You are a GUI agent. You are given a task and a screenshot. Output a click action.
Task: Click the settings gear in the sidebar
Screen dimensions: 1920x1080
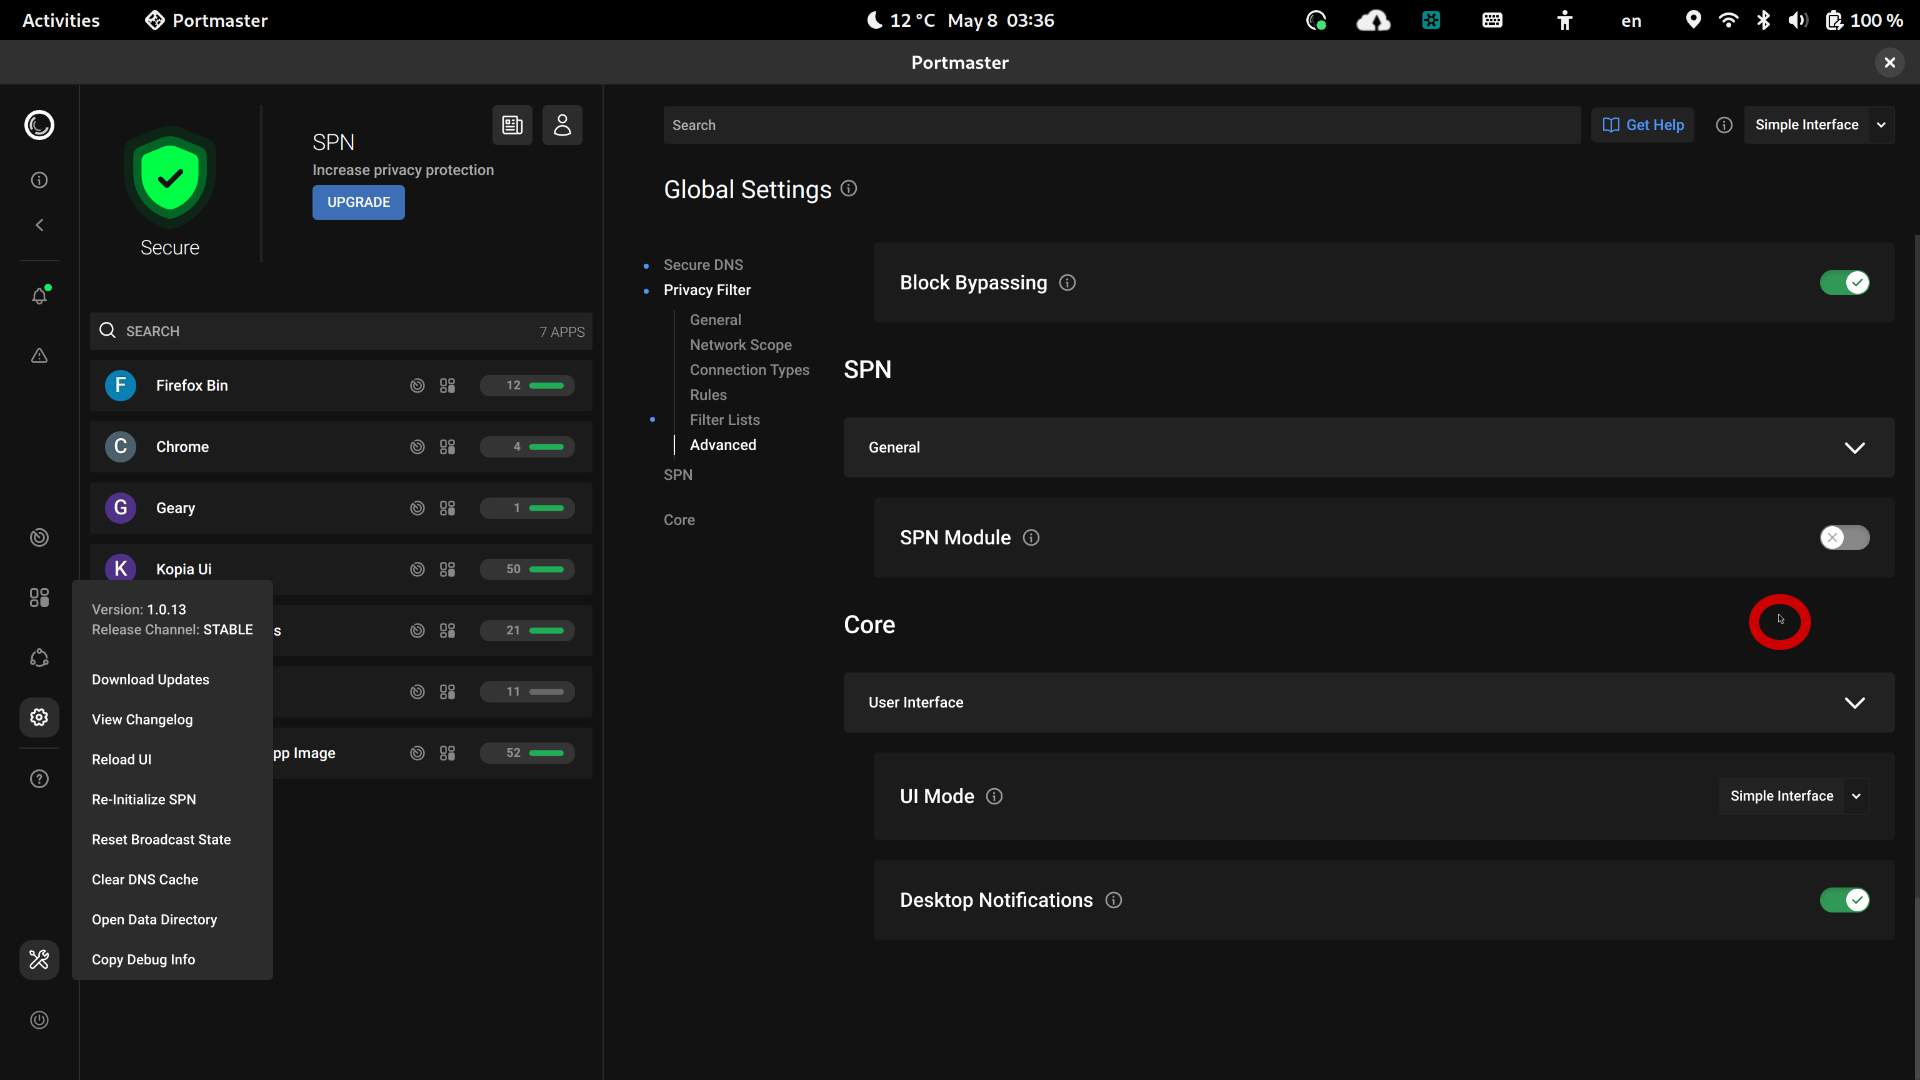coord(40,717)
